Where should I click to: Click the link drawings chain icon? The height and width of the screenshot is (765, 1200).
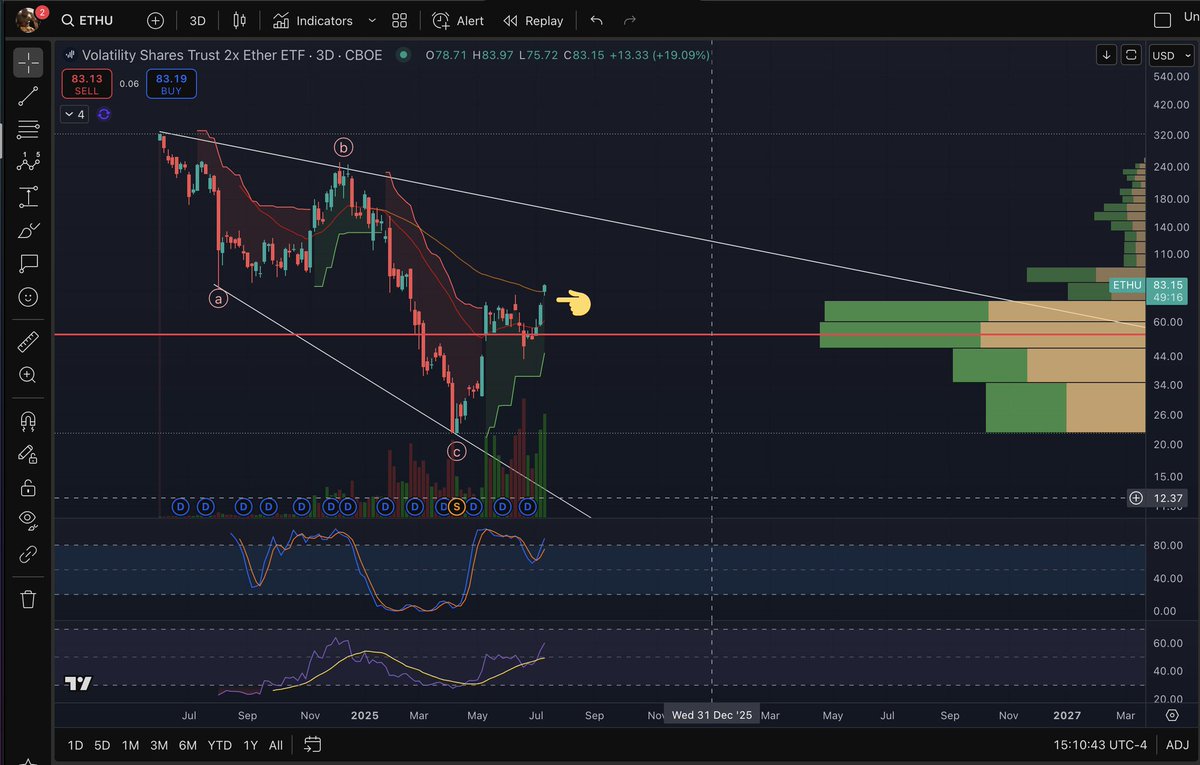[28, 555]
